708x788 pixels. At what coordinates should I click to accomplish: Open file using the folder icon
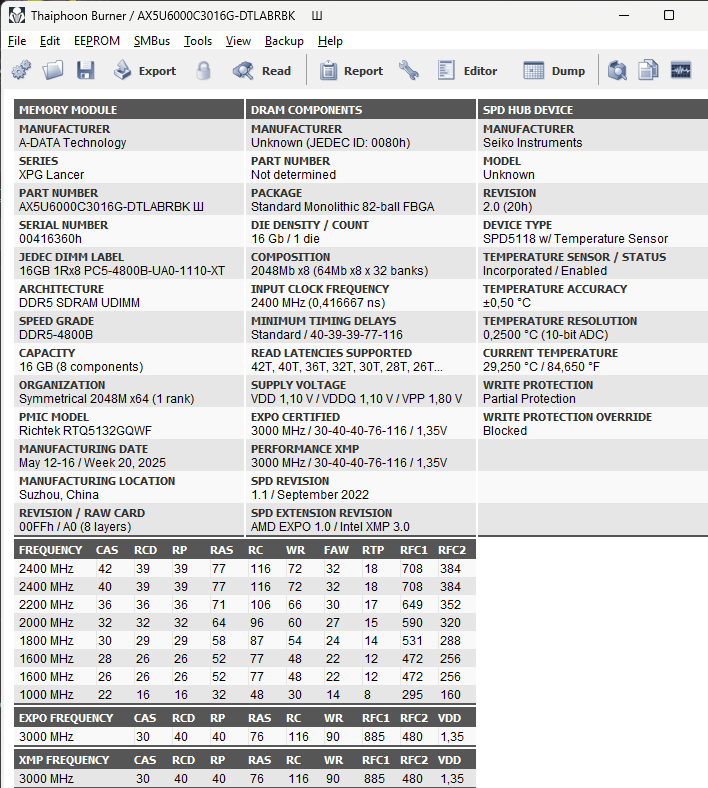pos(53,70)
